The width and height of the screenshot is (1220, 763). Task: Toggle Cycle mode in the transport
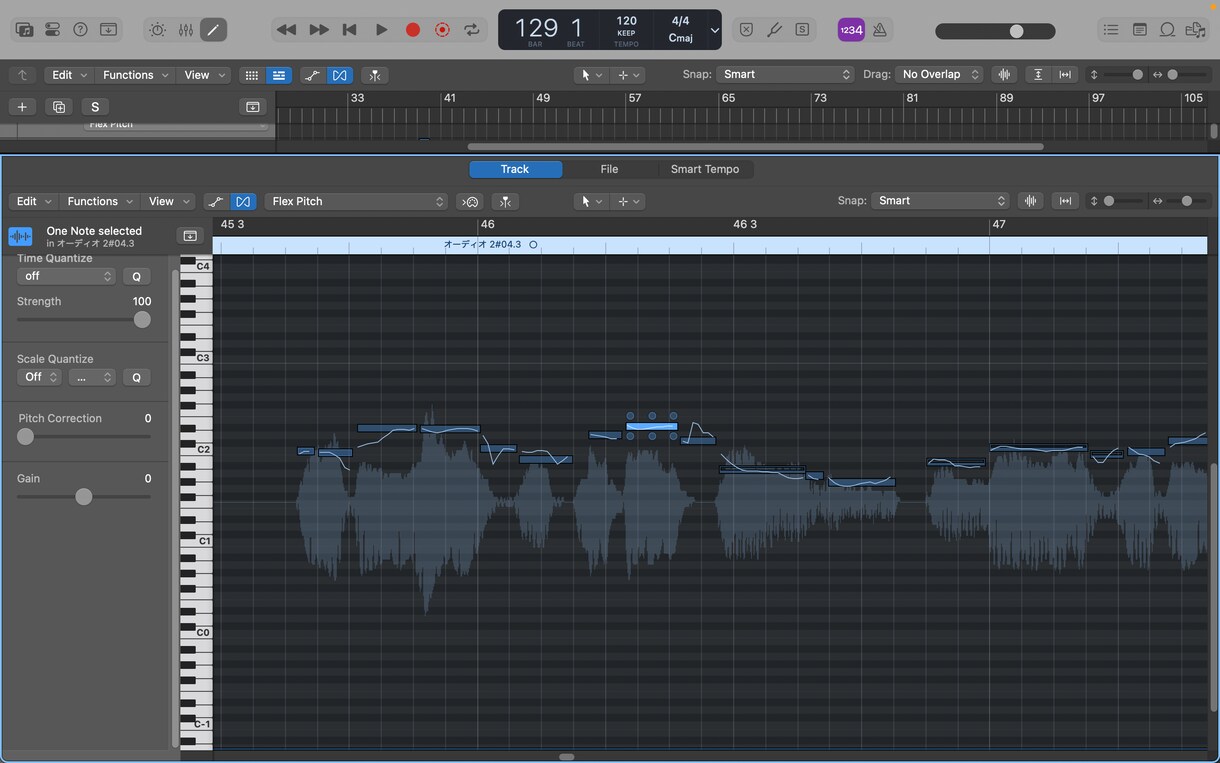click(x=472, y=30)
